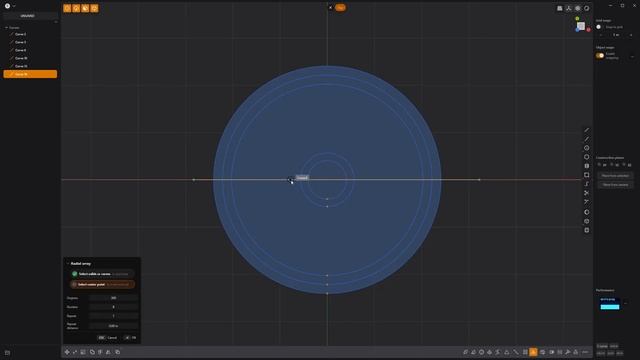Expand the Object snaps options arrow
Screen dimensions: 640x360
tap(632, 56)
